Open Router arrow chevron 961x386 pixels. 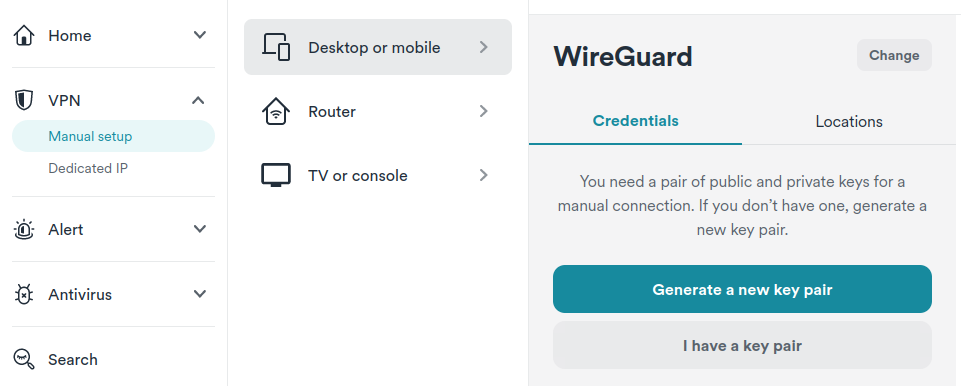(x=484, y=111)
